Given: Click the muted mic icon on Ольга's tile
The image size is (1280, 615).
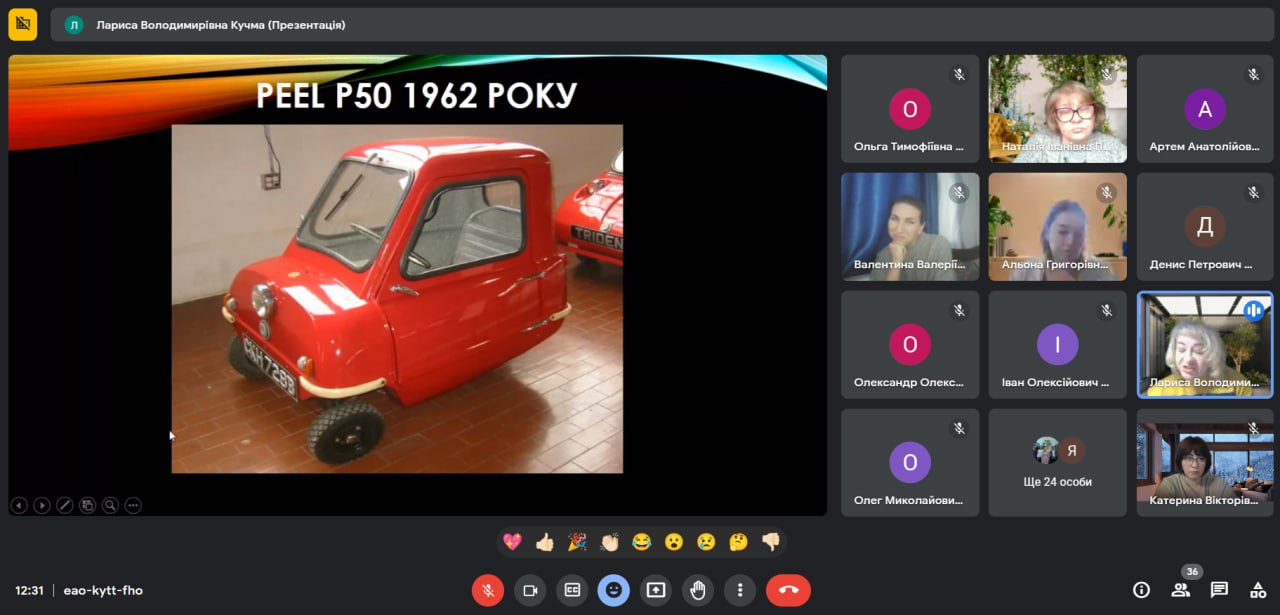Looking at the screenshot, I should pos(958,75).
